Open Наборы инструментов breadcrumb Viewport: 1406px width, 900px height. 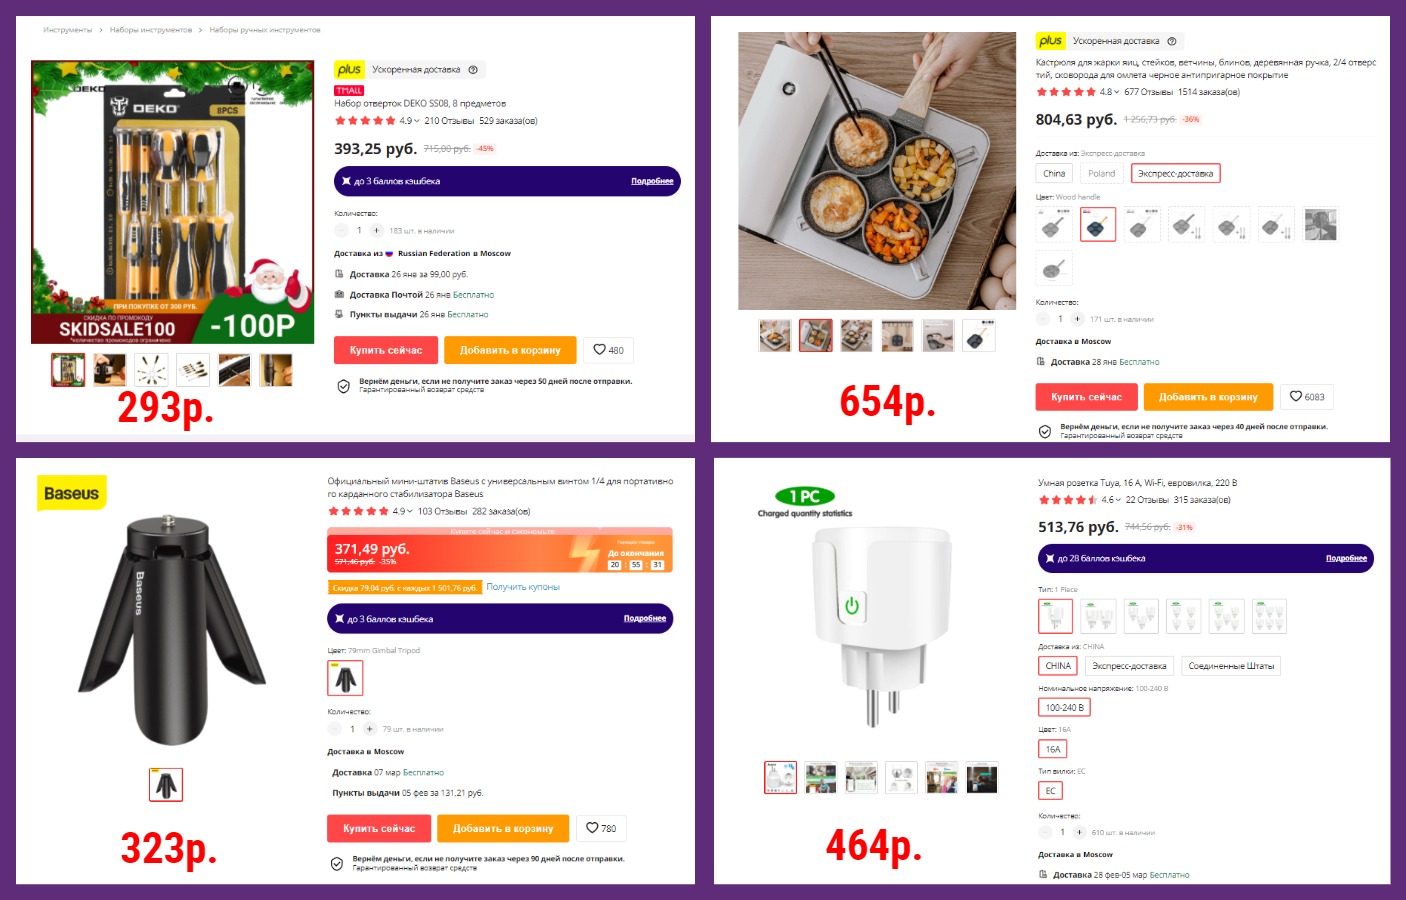(151, 30)
